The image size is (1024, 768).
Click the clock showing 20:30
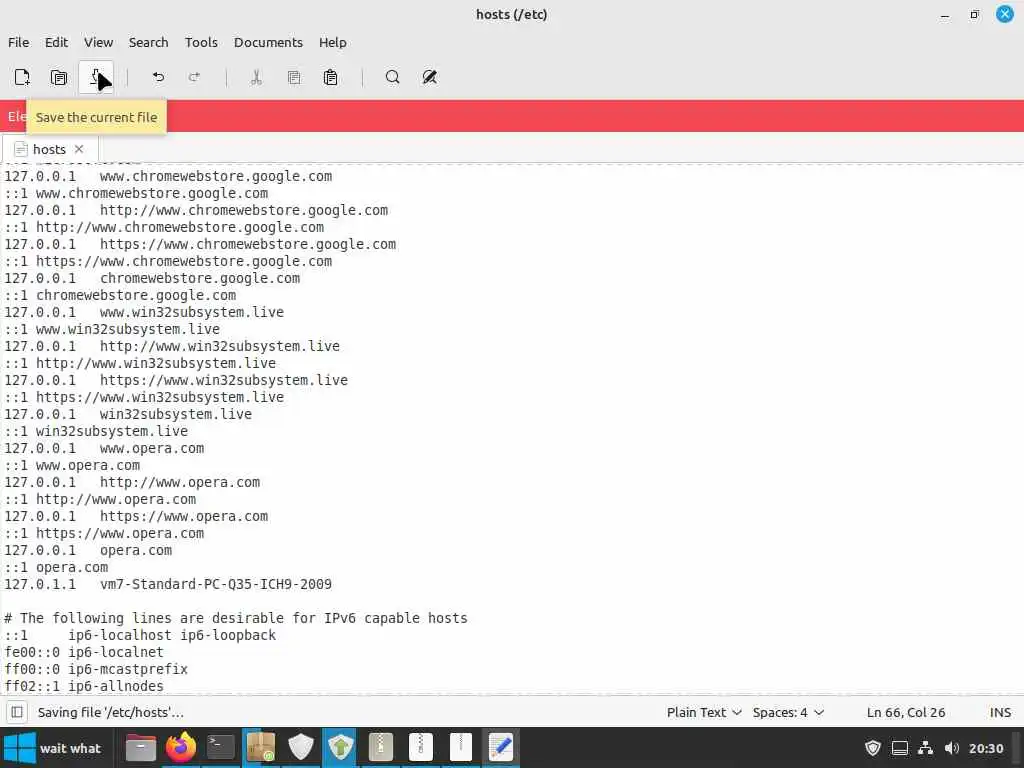985,748
